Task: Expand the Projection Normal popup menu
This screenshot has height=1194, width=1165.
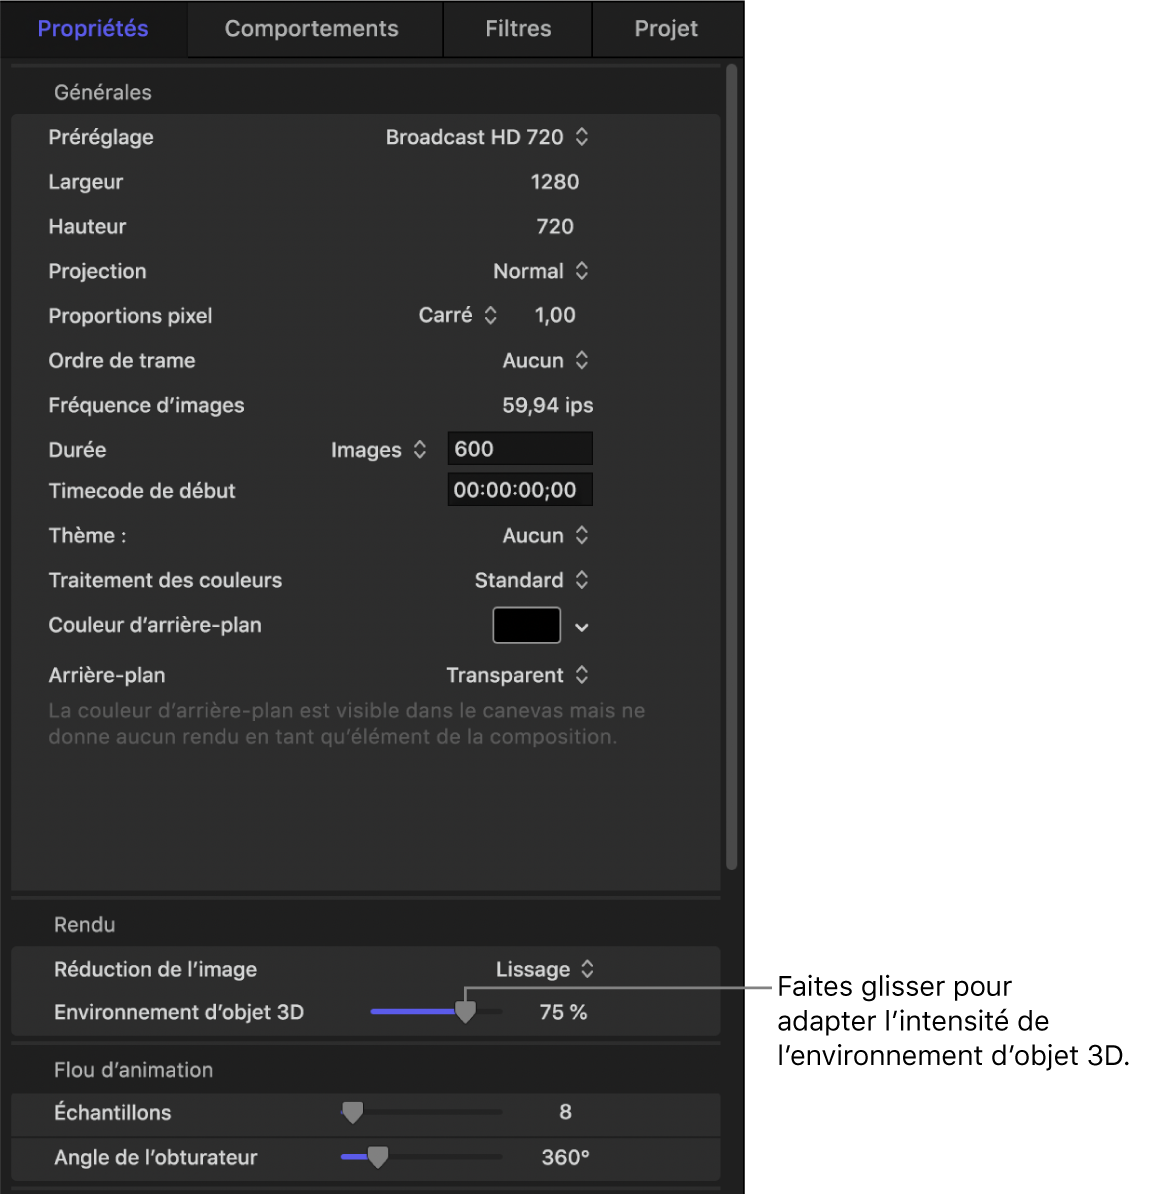Action: click(541, 271)
